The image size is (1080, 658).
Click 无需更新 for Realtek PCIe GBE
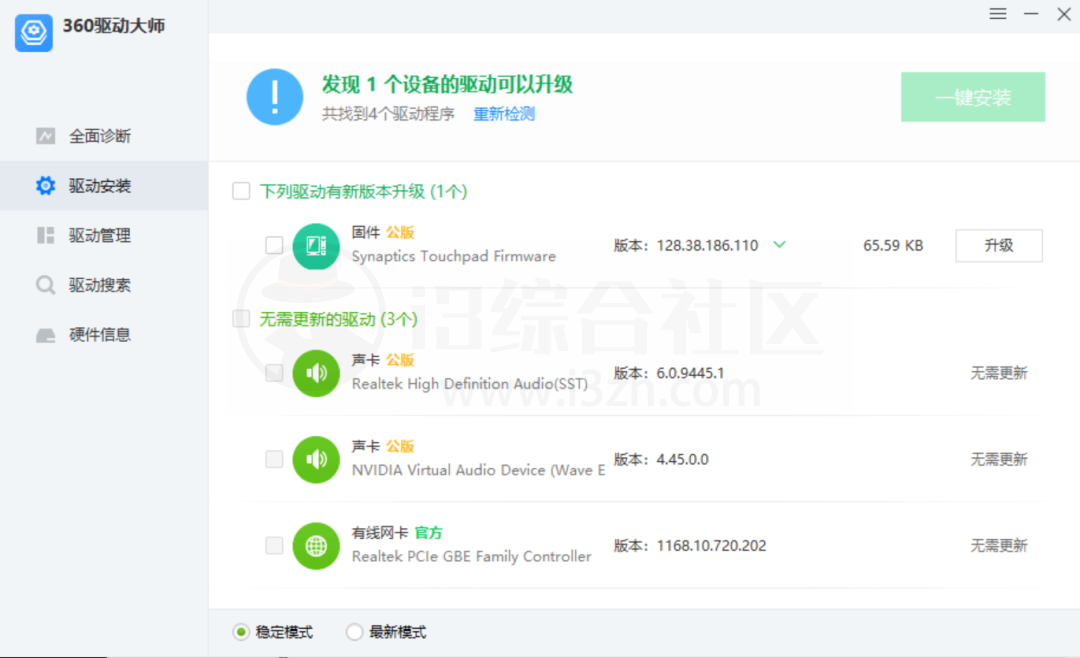pyautogui.click(x=999, y=546)
